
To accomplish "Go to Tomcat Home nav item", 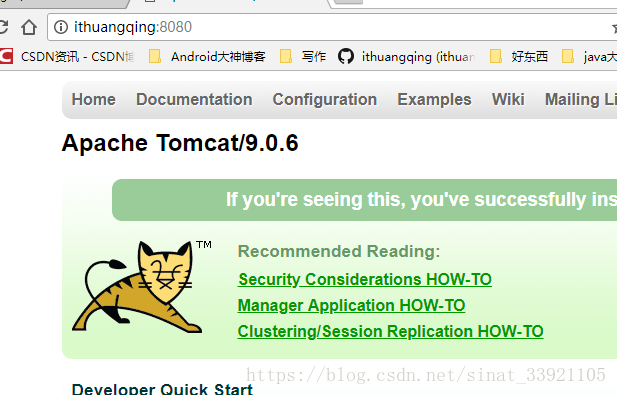I will click(94, 100).
